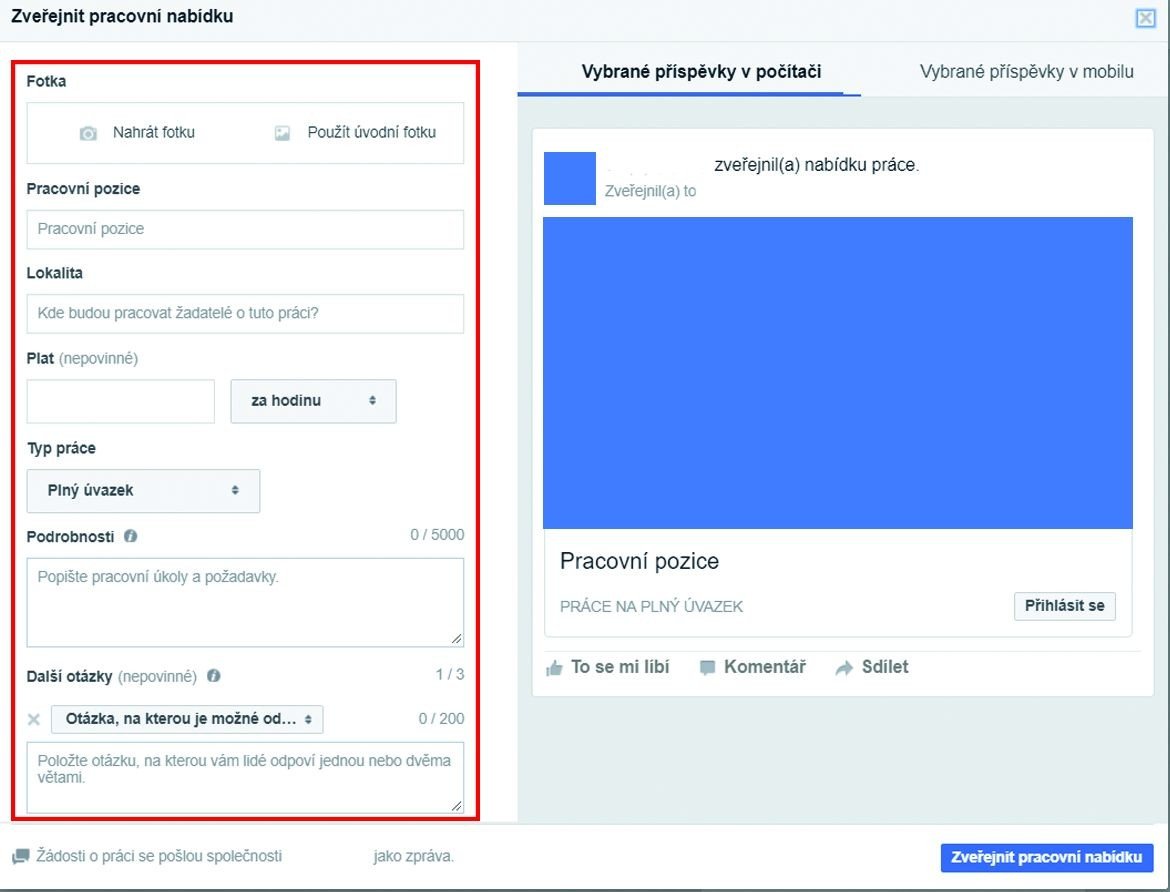Open the 'za hodinu' salary period dropdown
This screenshot has height=892, width=1170.
(x=313, y=401)
